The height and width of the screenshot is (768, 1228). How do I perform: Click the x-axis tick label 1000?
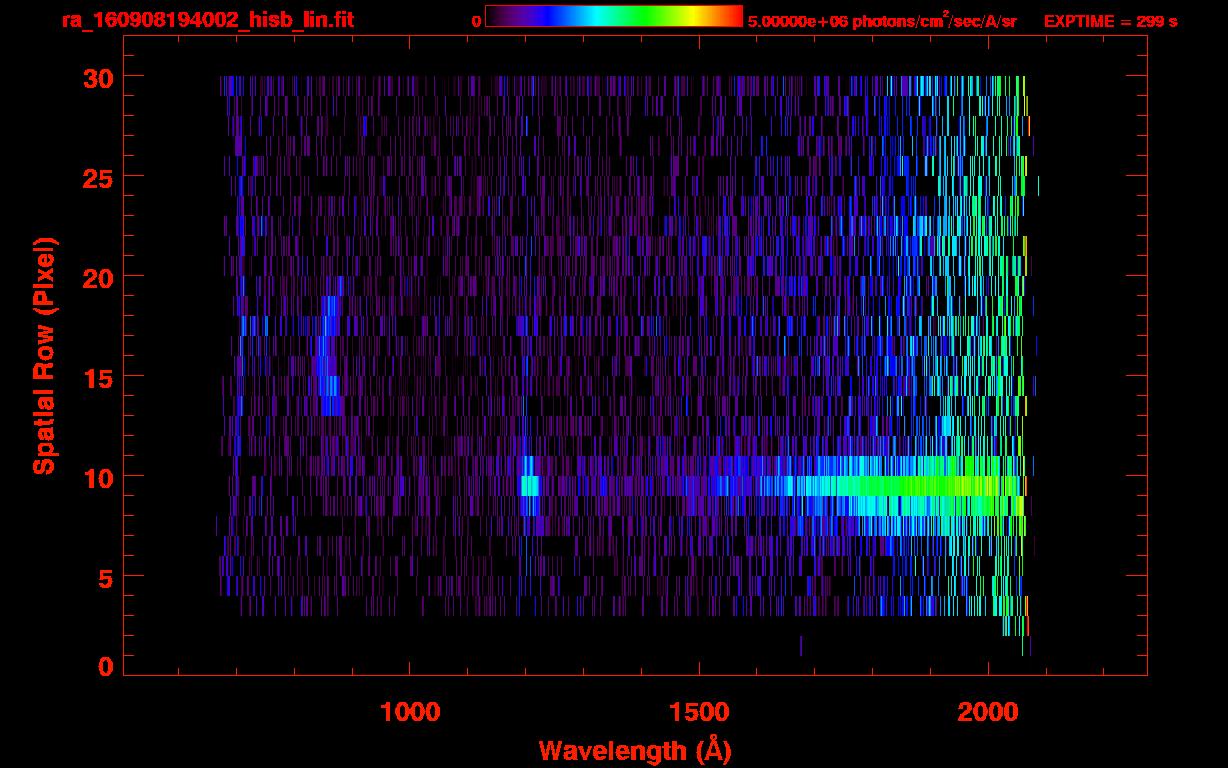[410, 712]
